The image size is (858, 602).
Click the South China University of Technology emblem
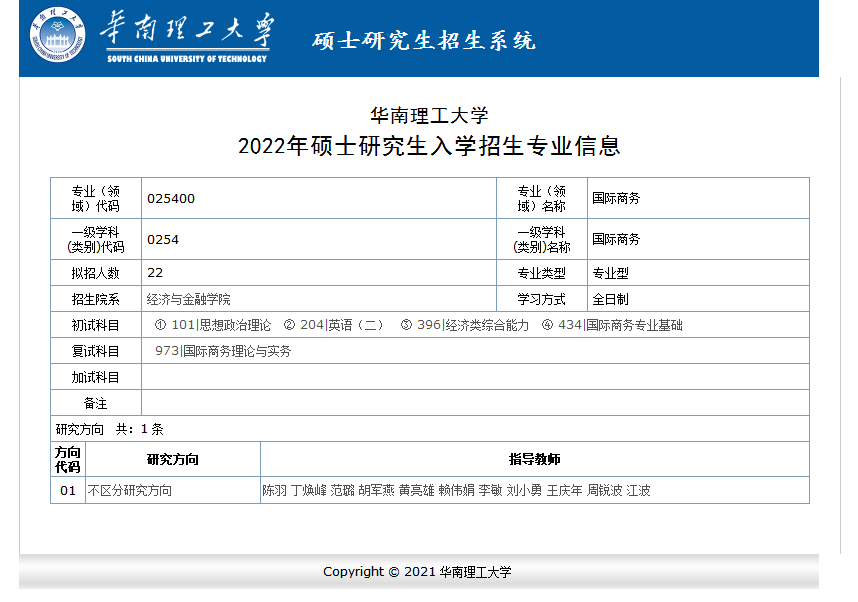point(57,34)
